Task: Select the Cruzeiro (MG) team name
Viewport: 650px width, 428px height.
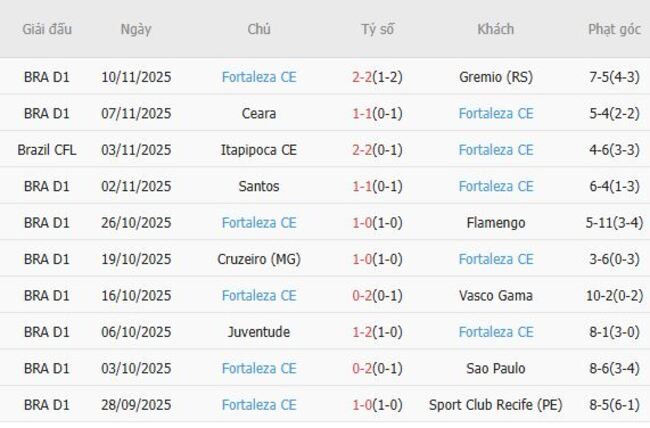Action: tap(259, 259)
